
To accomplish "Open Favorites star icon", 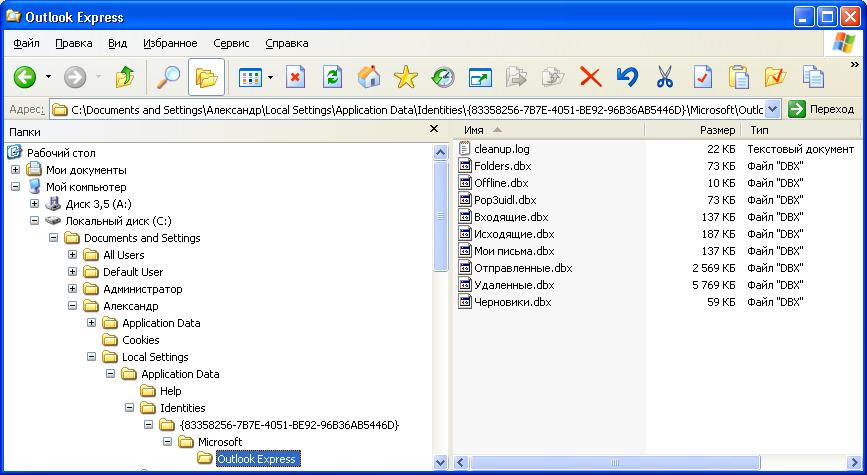I will tap(406, 77).
